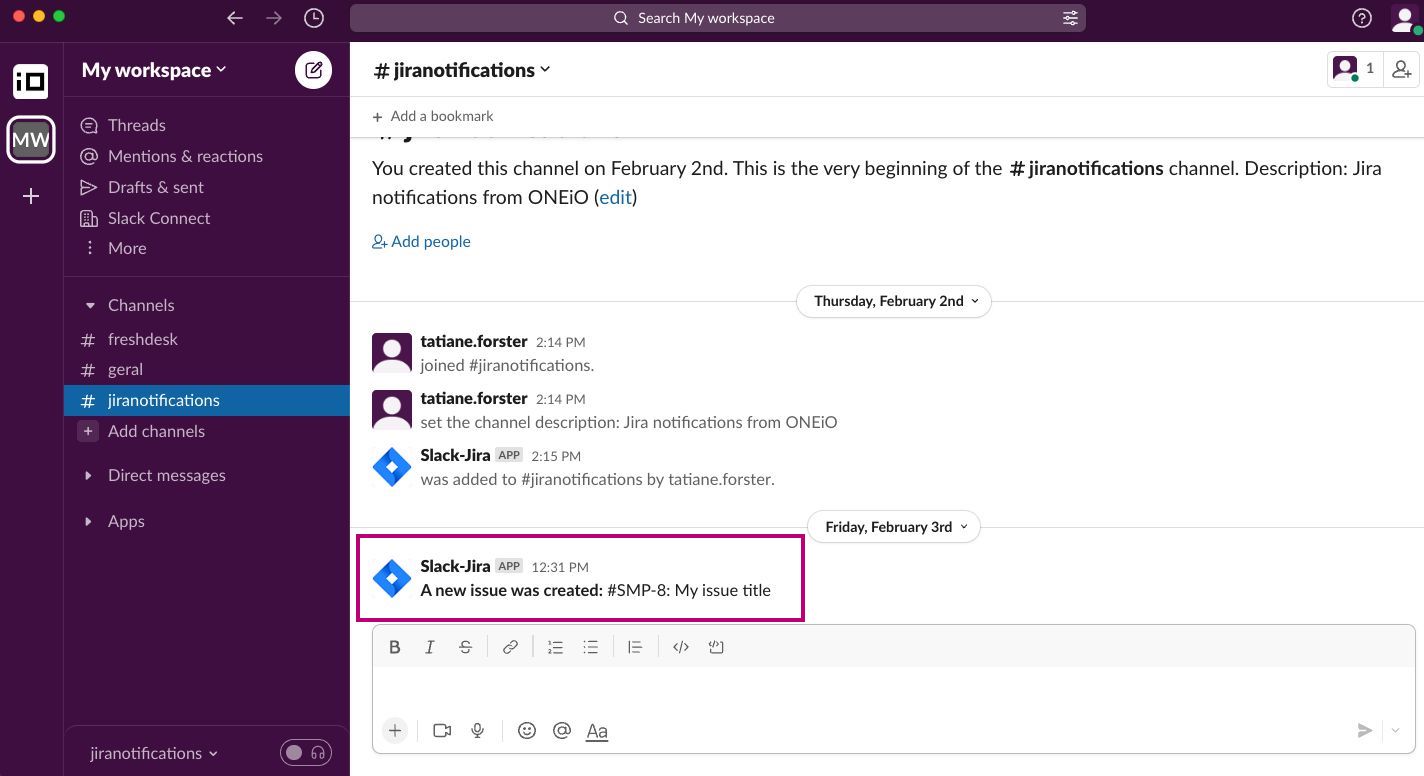Viewport: 1424px width, 776px height.
Task: Click into Search My workspace field
Action: click(x=717, y=18)
